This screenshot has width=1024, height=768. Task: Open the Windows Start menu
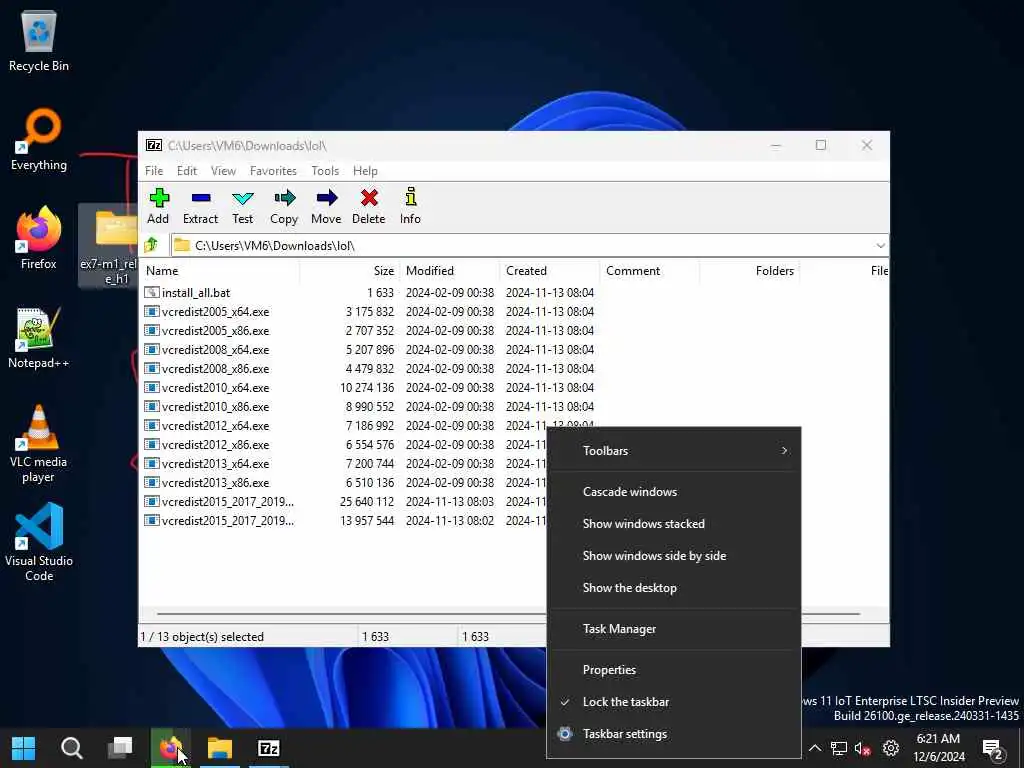(24, 748)
